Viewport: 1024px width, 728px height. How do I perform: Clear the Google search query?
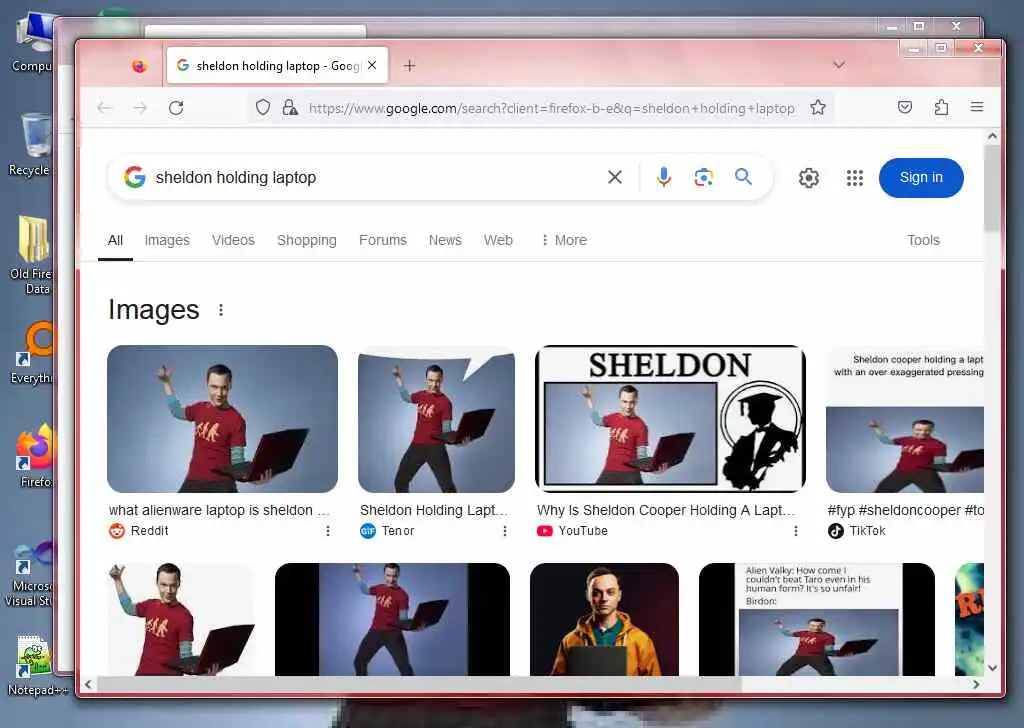pyautogui.click(x=615, y=177)
